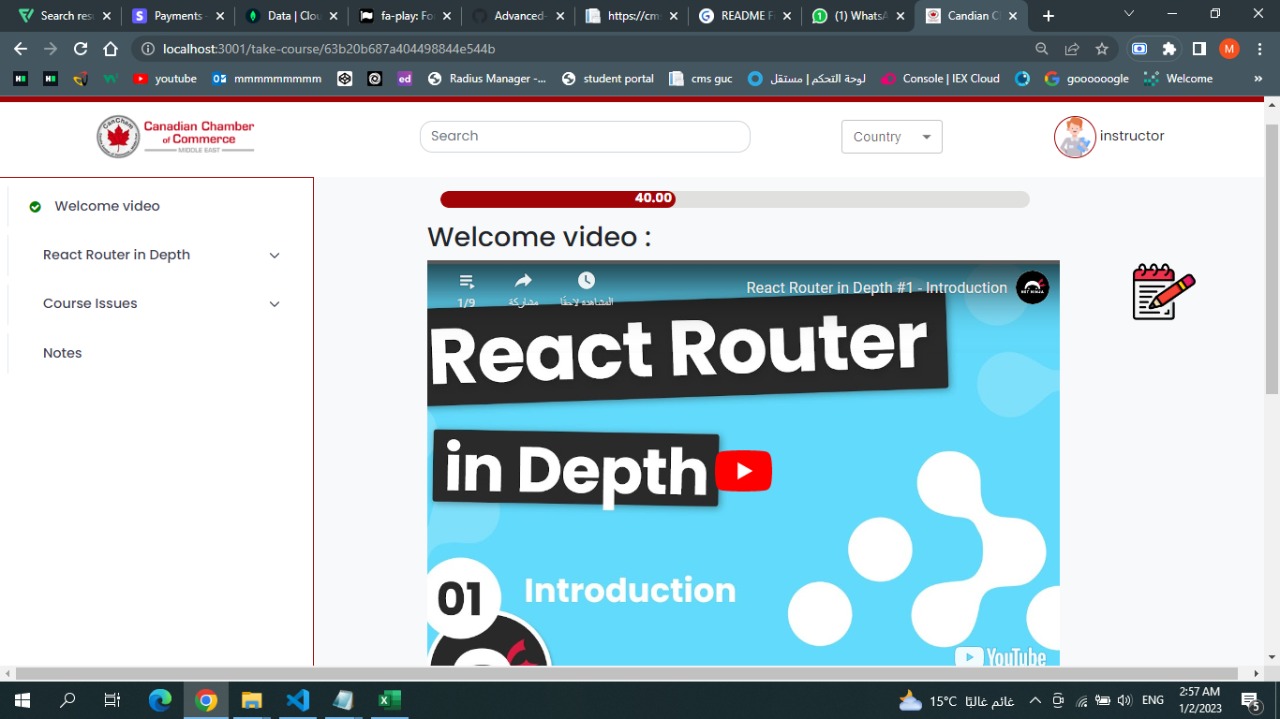Viewport: 1280px width, 719px height.
Task: Click inside the Search input field
Action: tap(585, 137)
